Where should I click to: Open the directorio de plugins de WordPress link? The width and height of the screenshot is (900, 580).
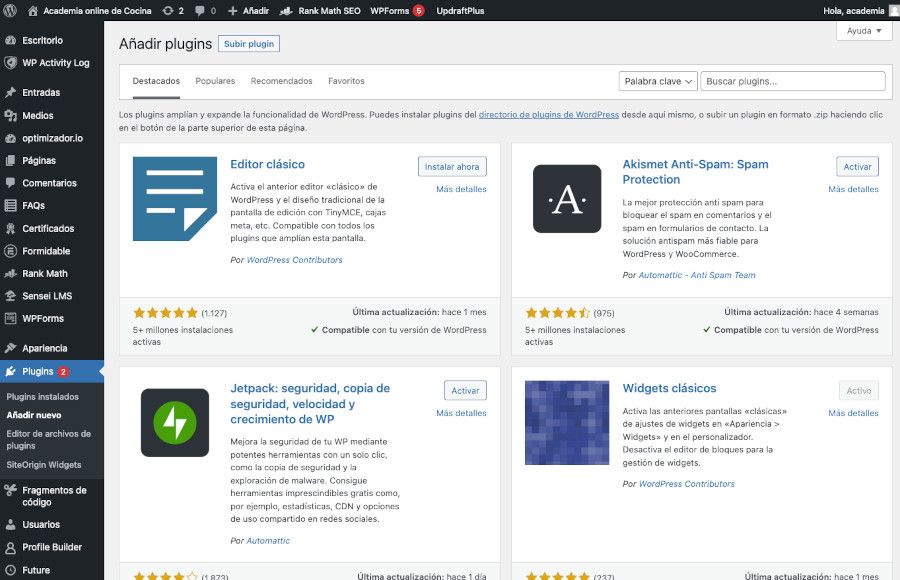click(549, 114)
